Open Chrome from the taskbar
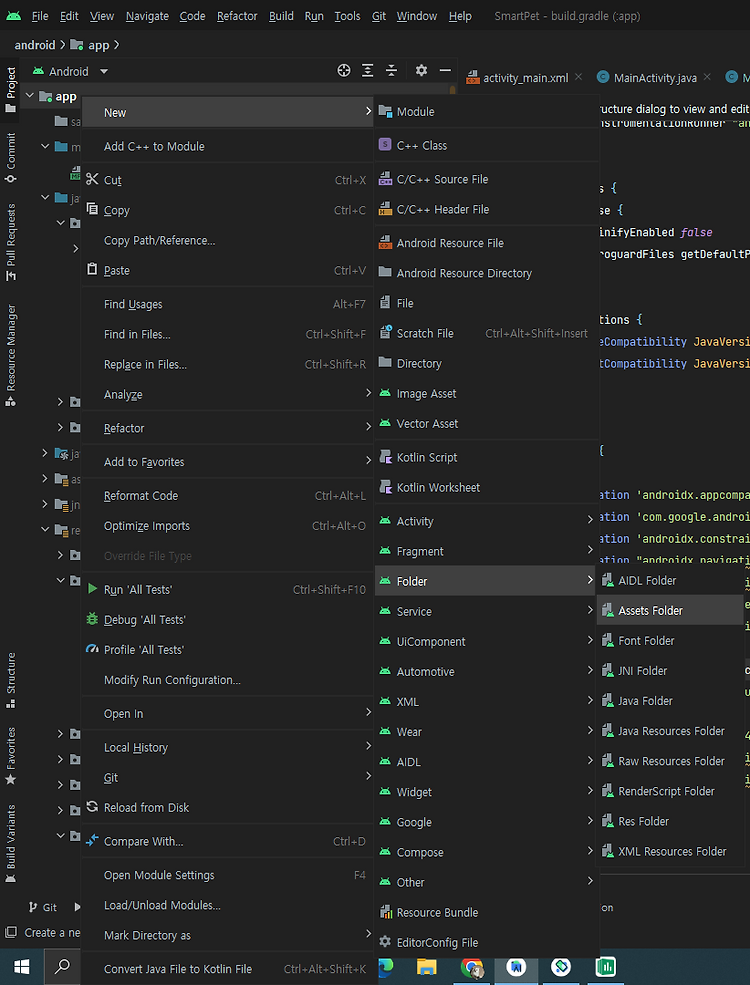This screenshot has height=985, width=750. [x=472, y=967]
